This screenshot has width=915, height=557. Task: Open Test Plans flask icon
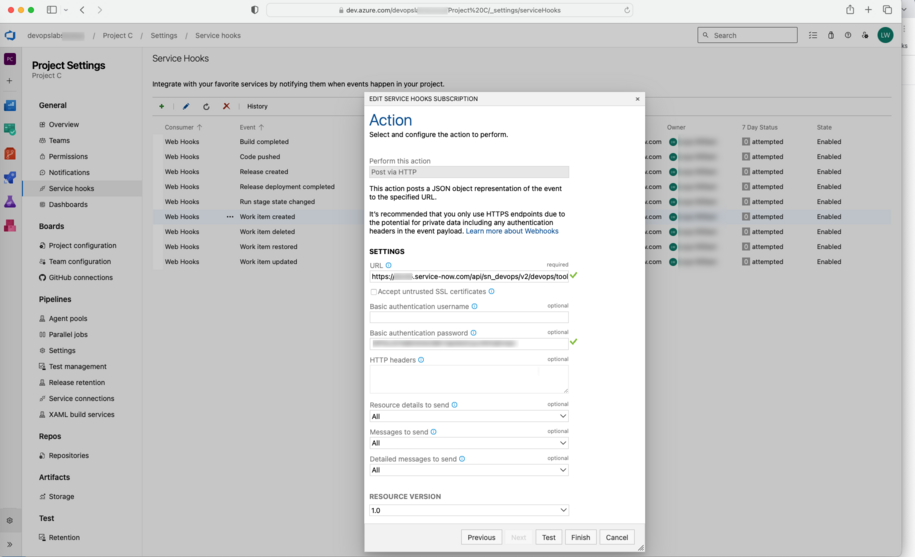click(10, 202)
